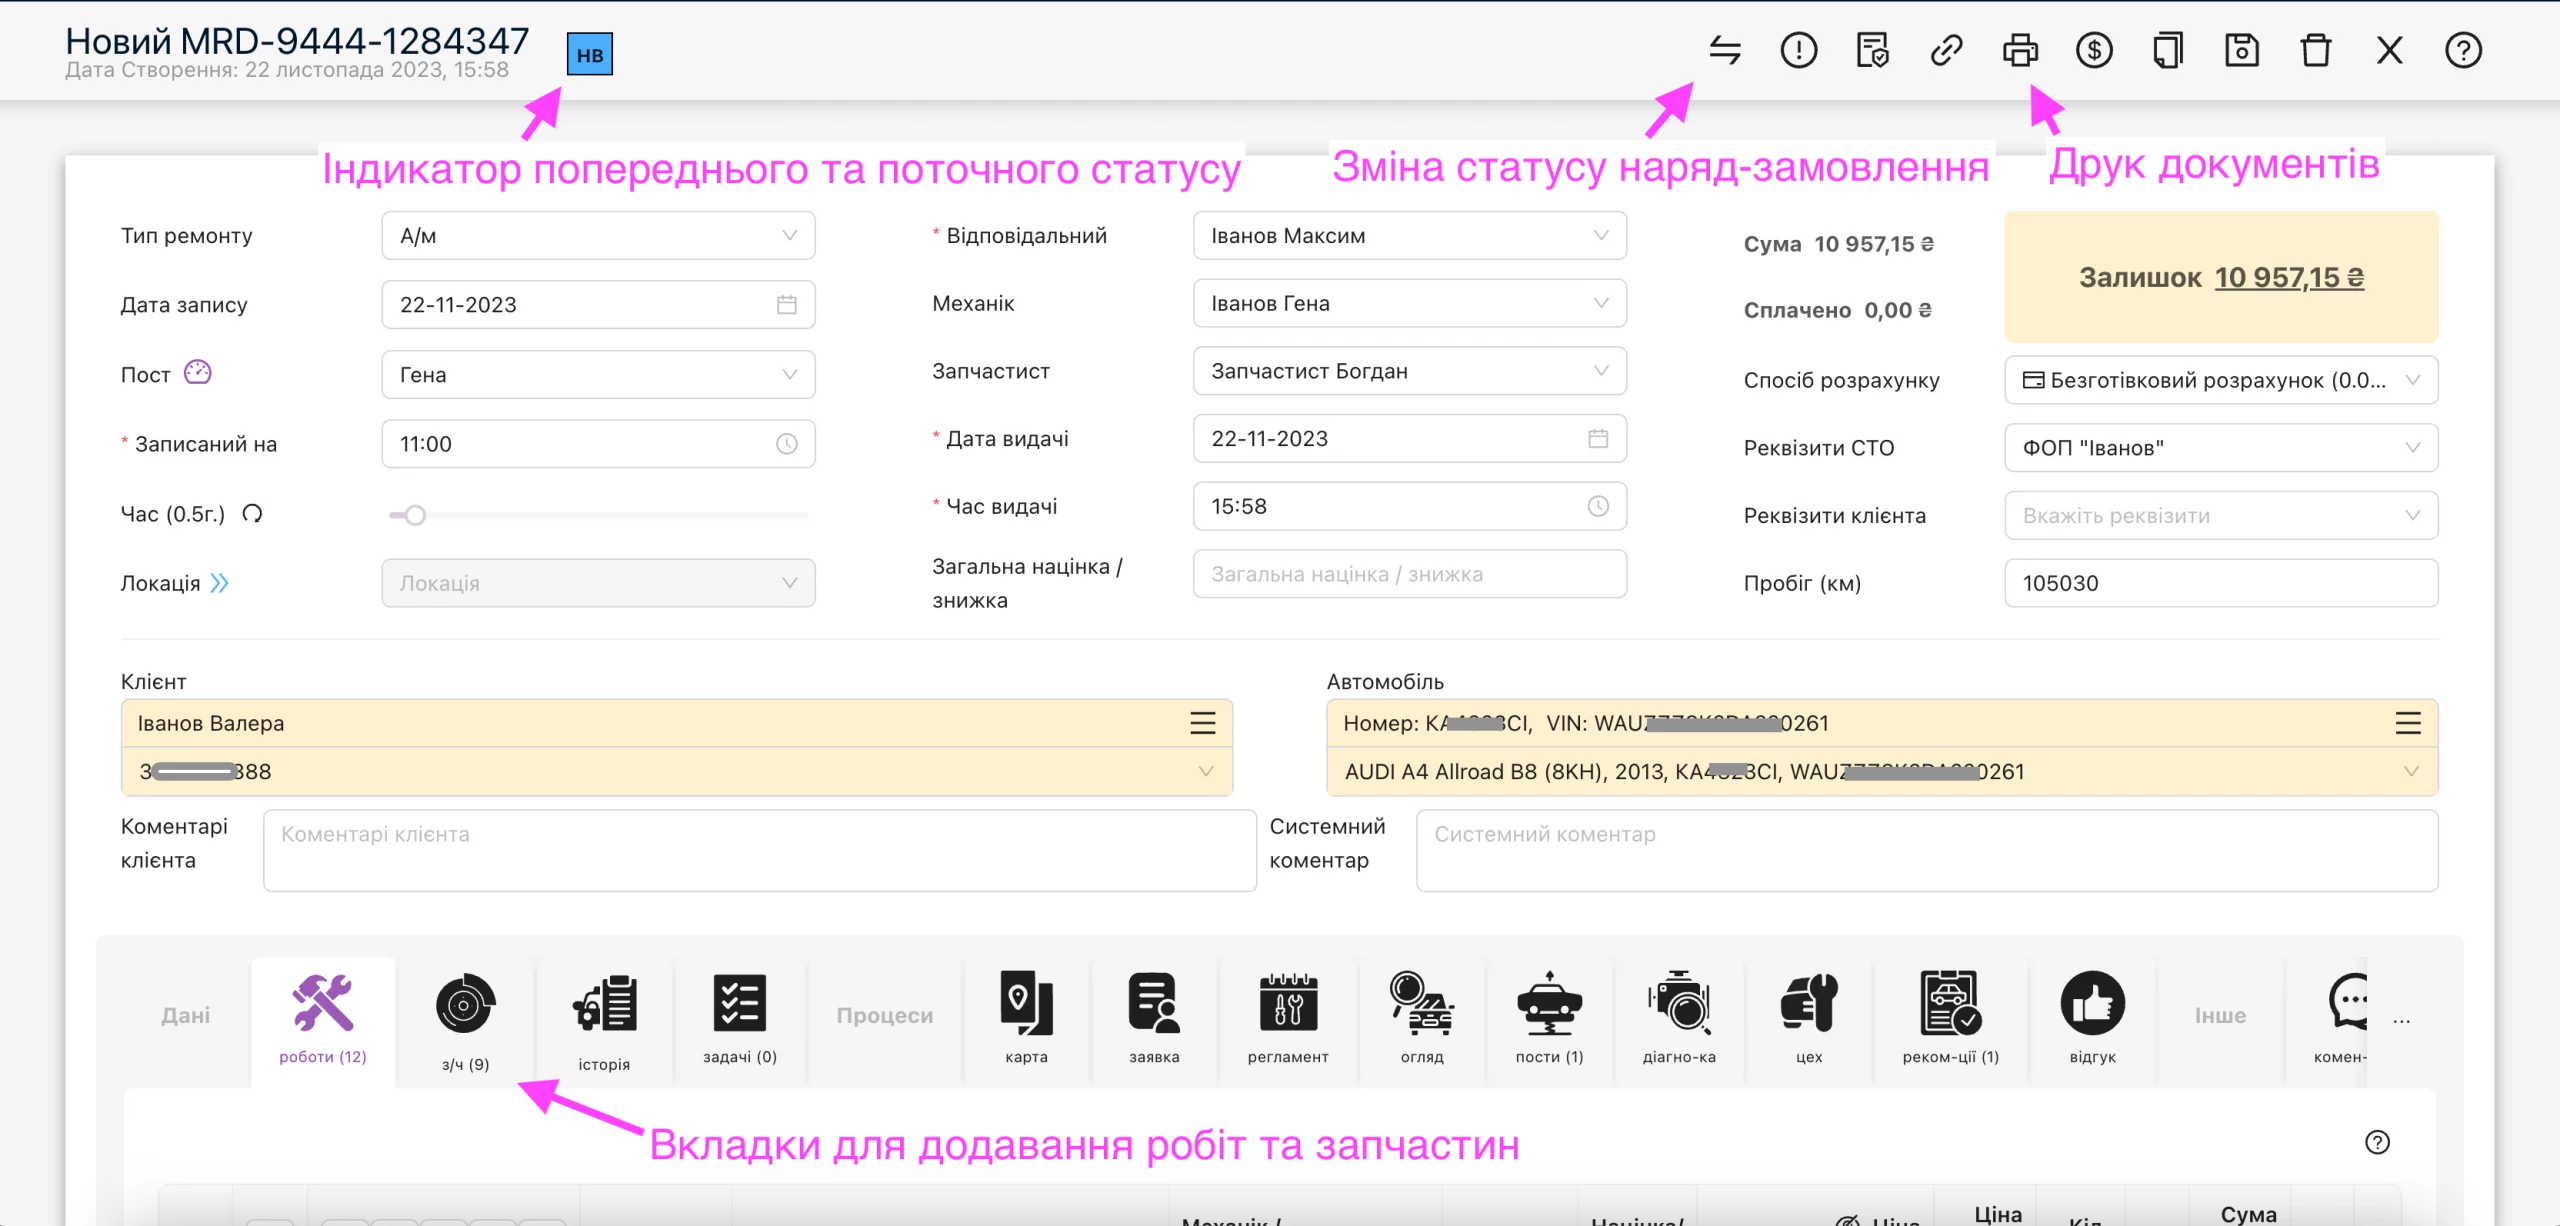Click the question mark help icon
The height and width of the screenshot is (1226, 2560).
(x=2463, y=50)
